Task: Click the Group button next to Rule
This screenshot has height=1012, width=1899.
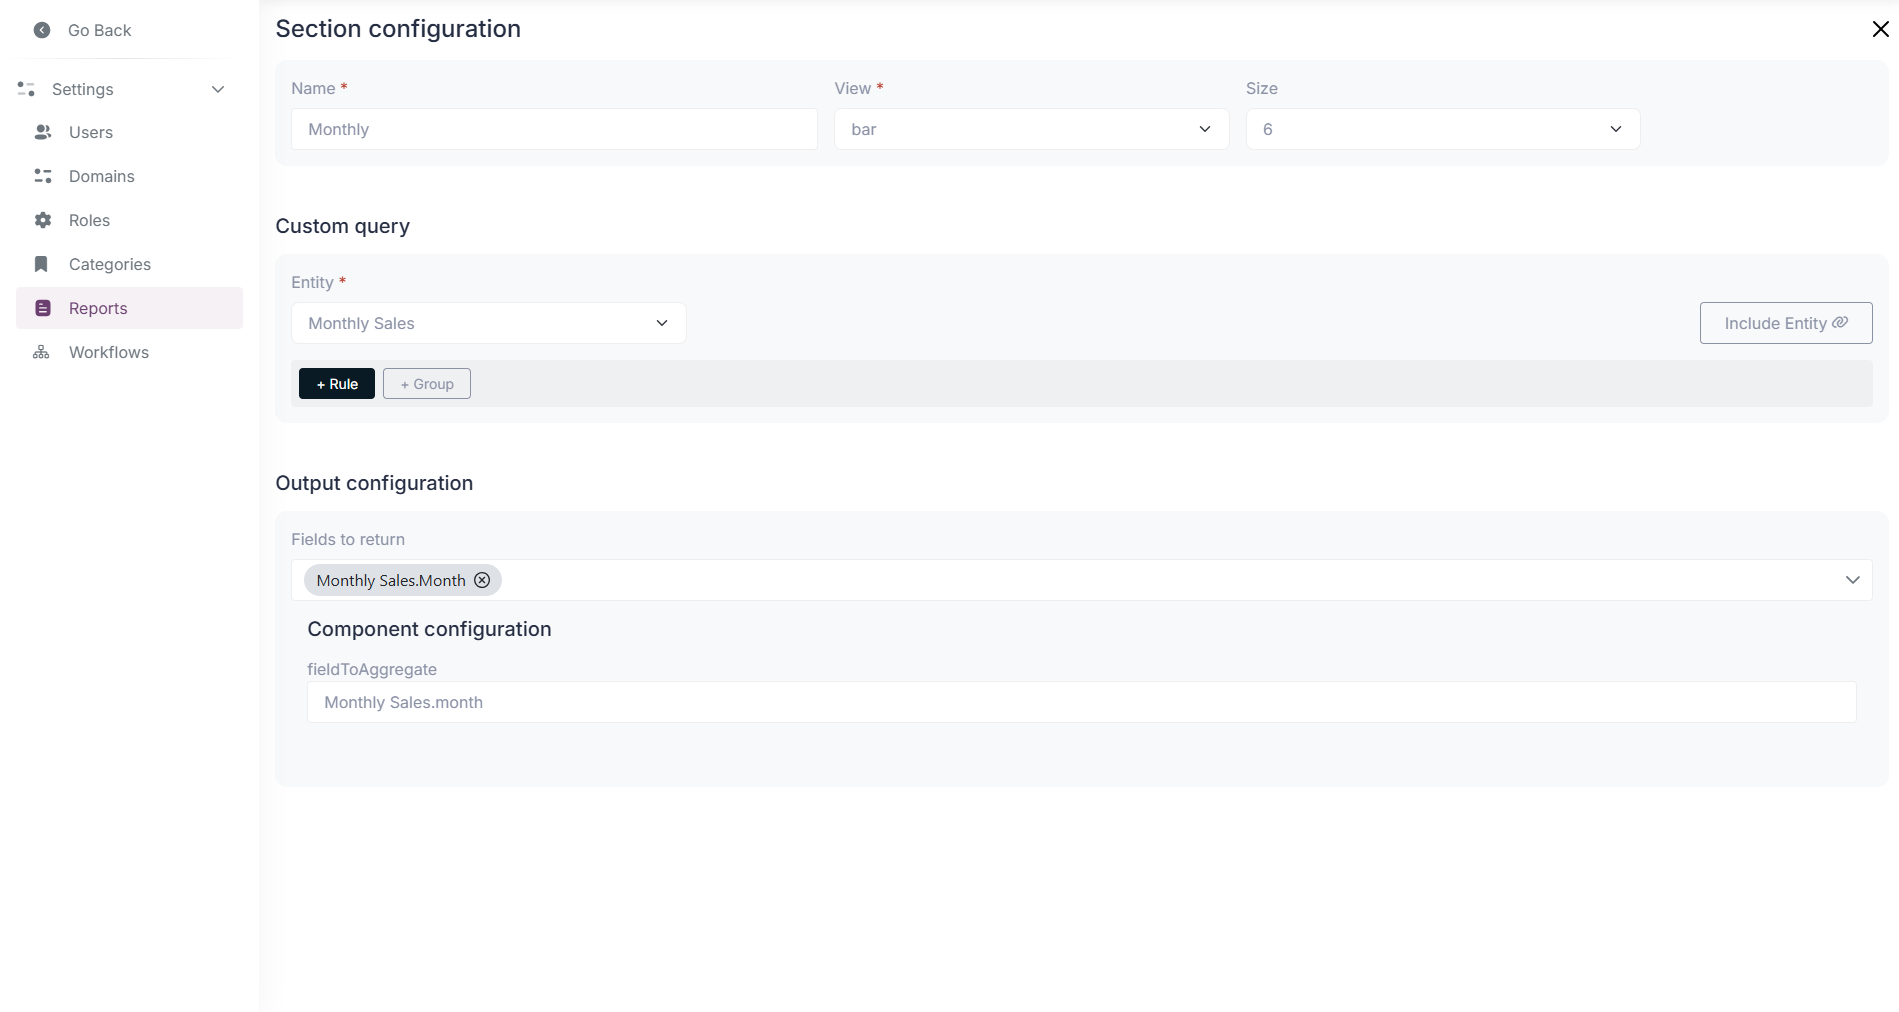Action: coord(427,383)
